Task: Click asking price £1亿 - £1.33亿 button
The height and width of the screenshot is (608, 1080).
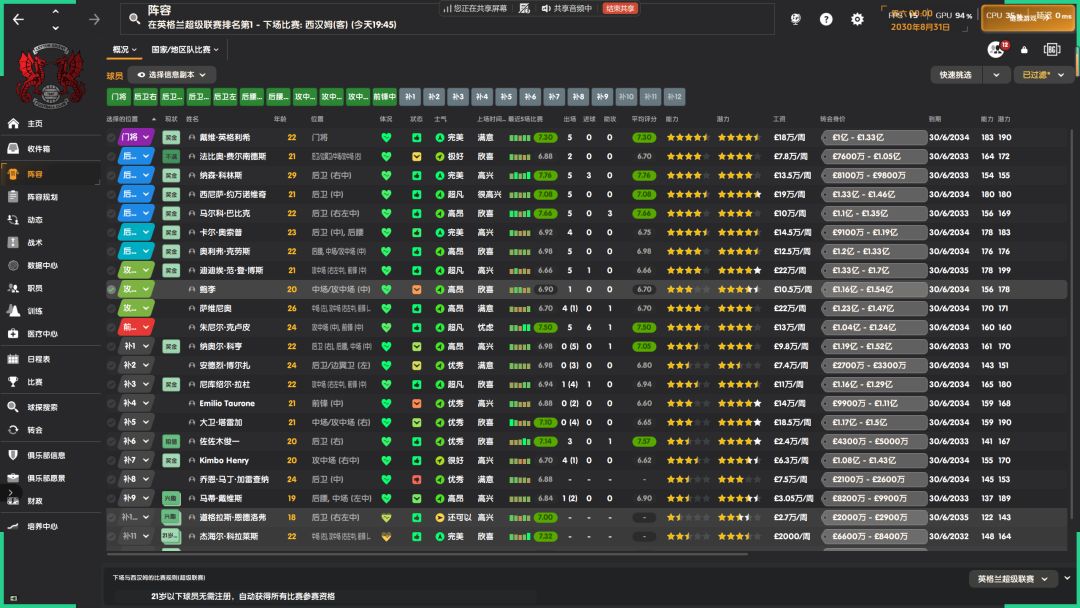Action: [874, 138]
